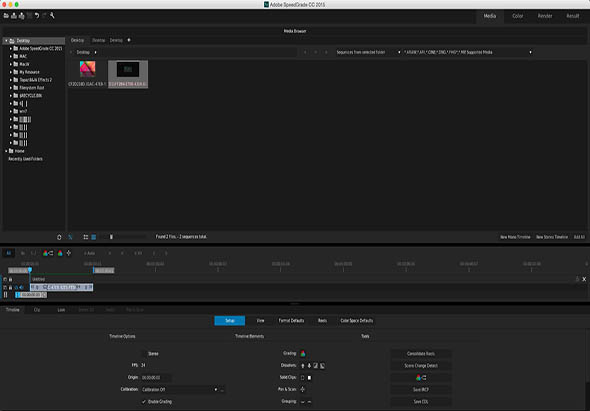Select the dark video thumbnail
Image resolution: width=590 pixels, height=411 pixels.
128,70
